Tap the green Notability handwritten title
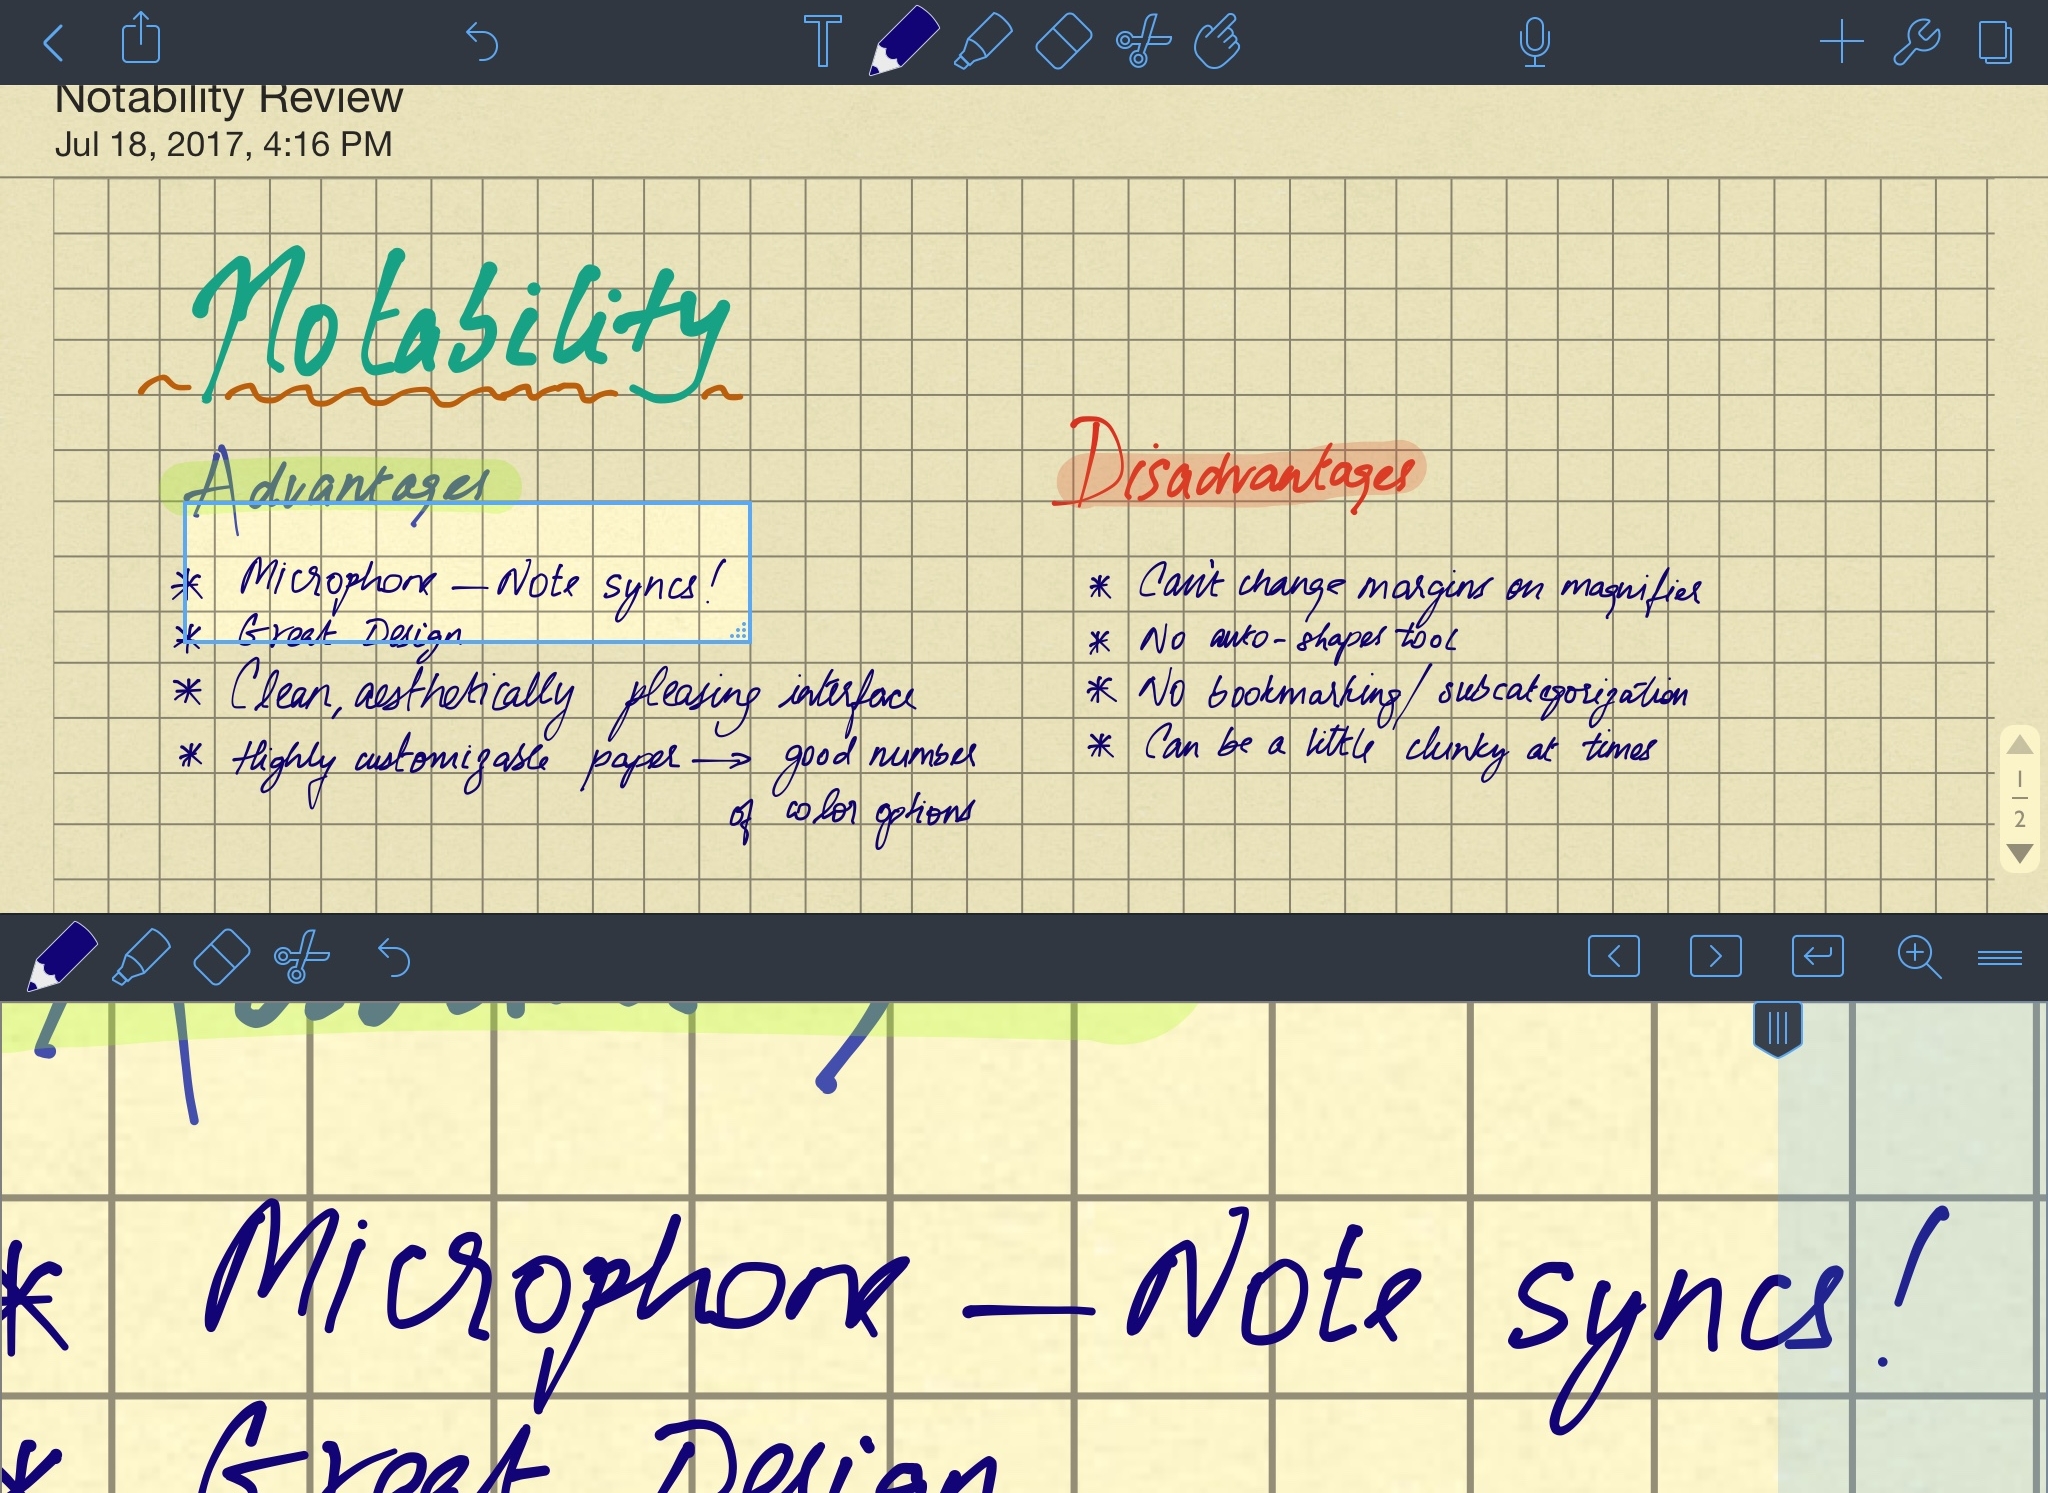The width and height of the screenshot is (2048, 1493). (x=462, y=325)
